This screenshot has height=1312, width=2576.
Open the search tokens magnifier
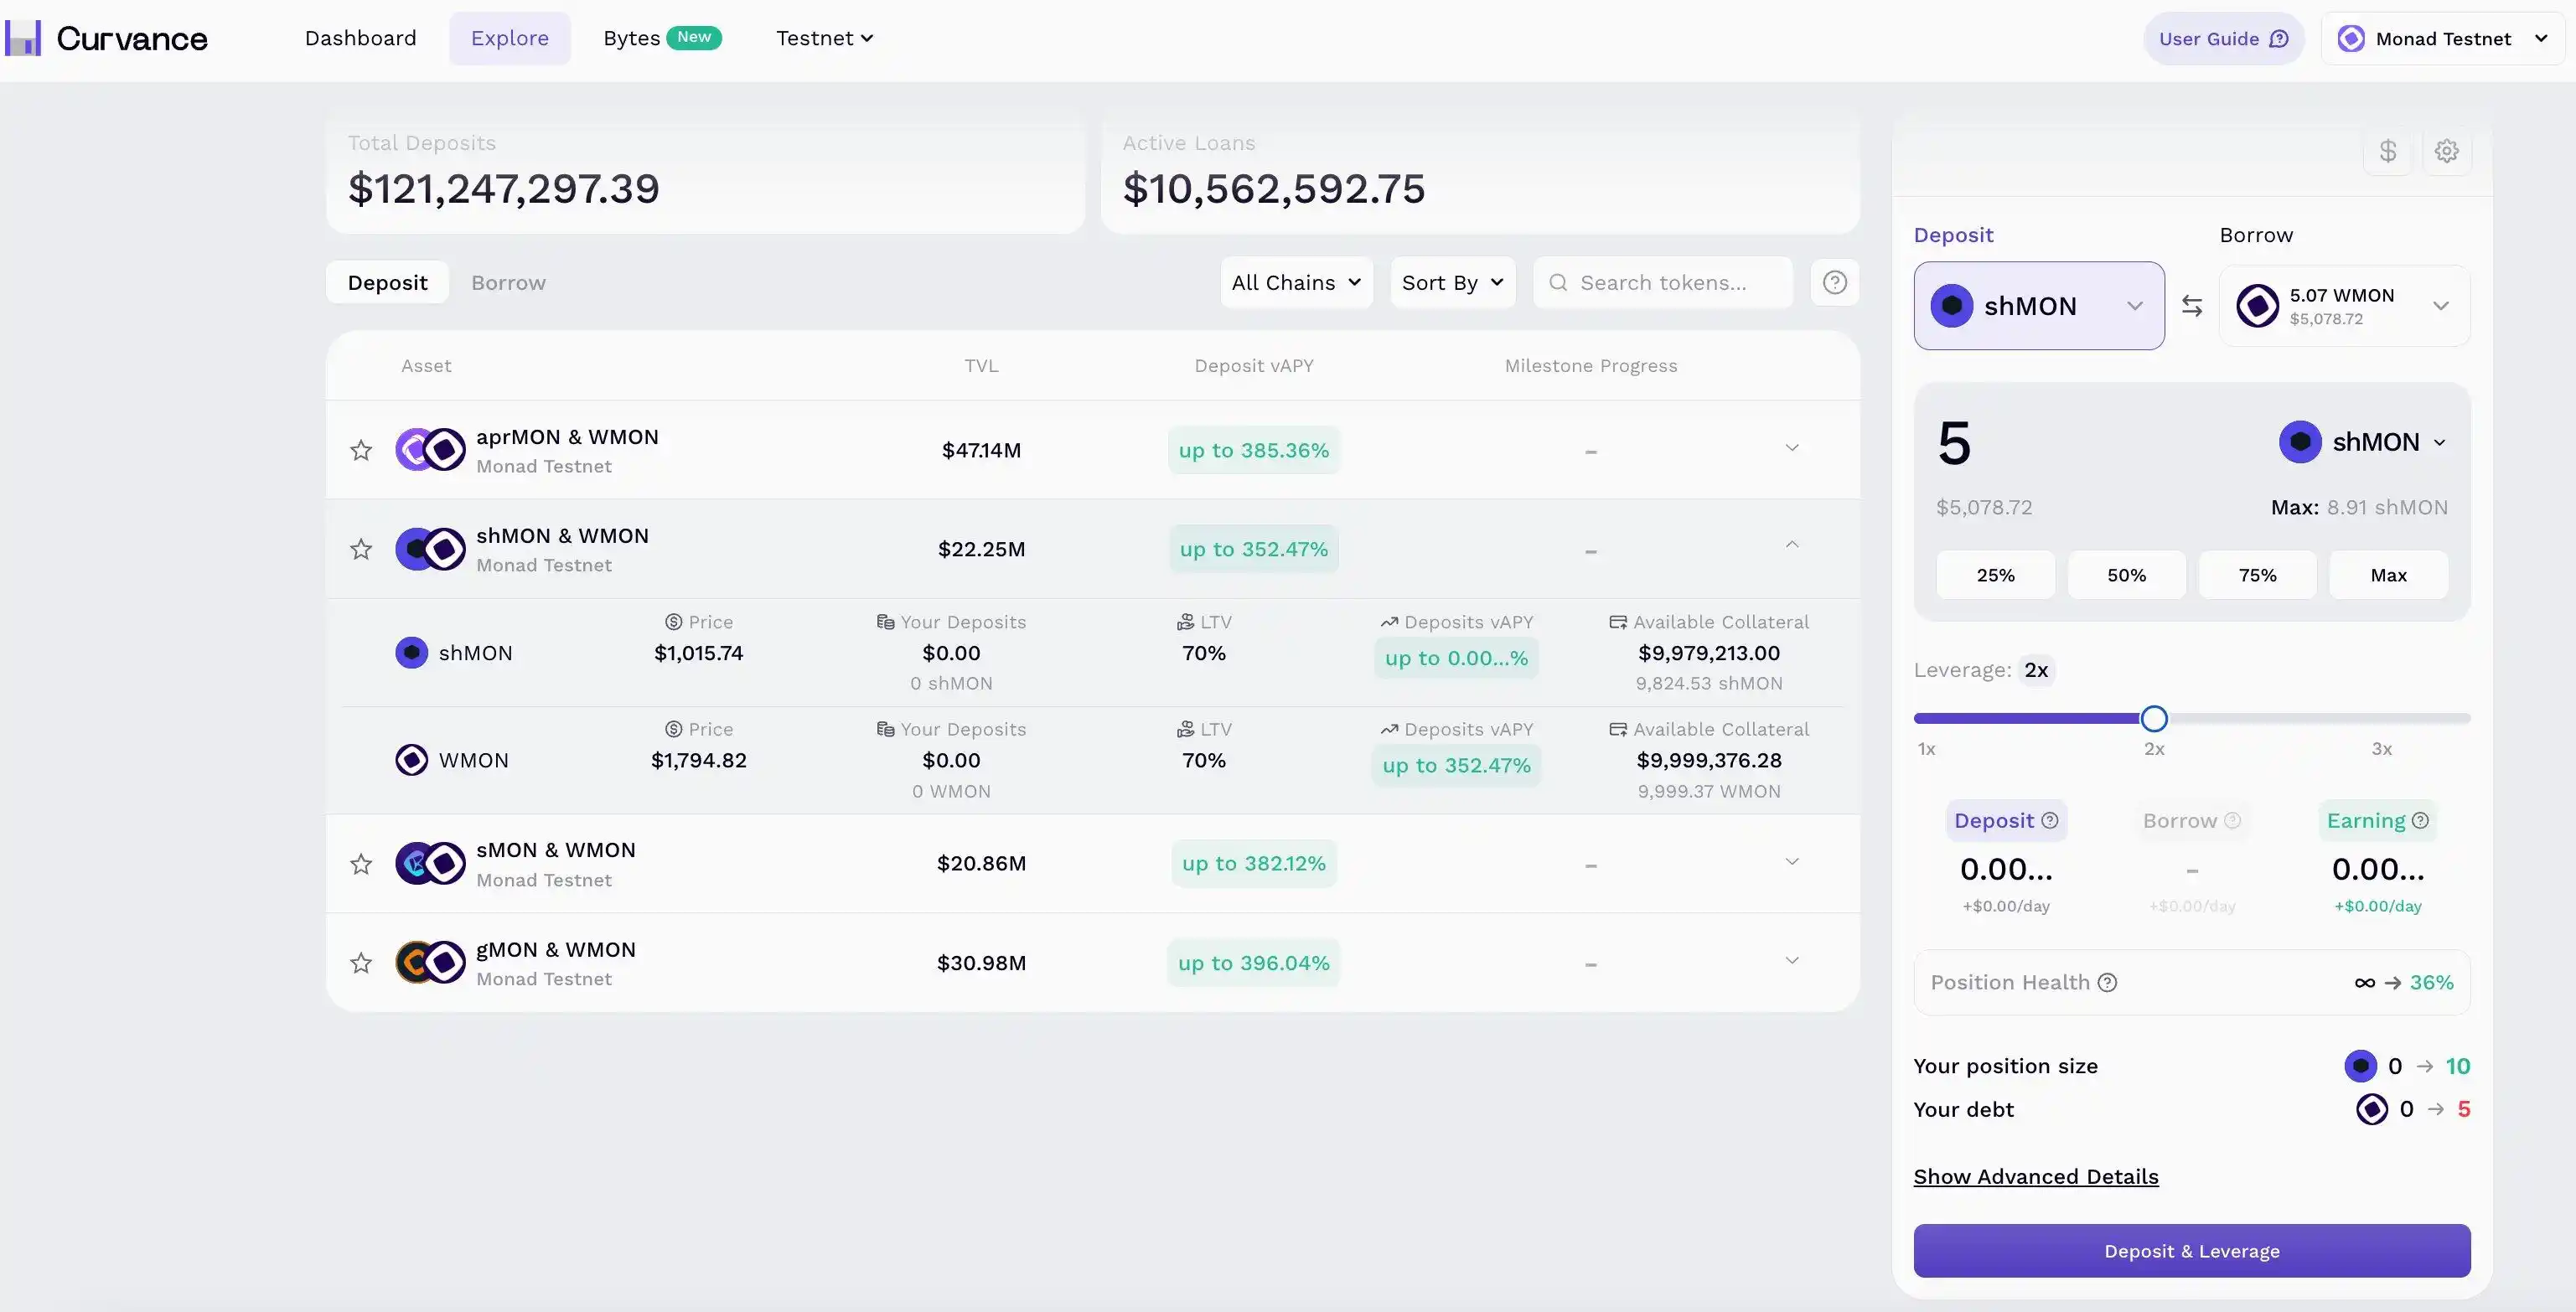pyautogui.click(x=1558, y=283)
